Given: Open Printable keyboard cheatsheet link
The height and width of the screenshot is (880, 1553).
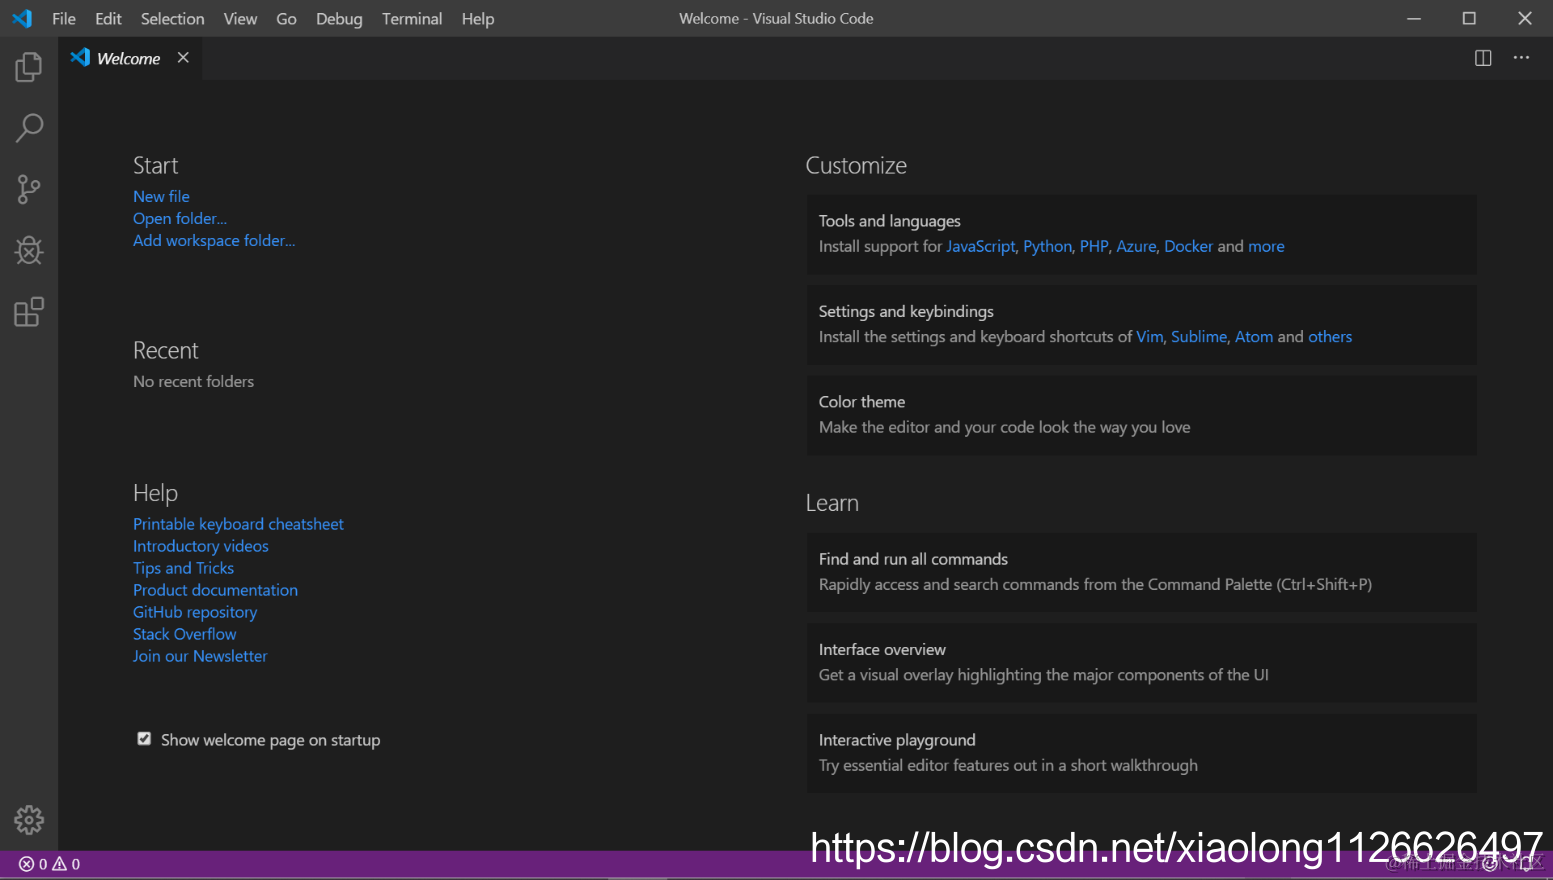Looking at the screenshot, I should click(x=238, y=524).
